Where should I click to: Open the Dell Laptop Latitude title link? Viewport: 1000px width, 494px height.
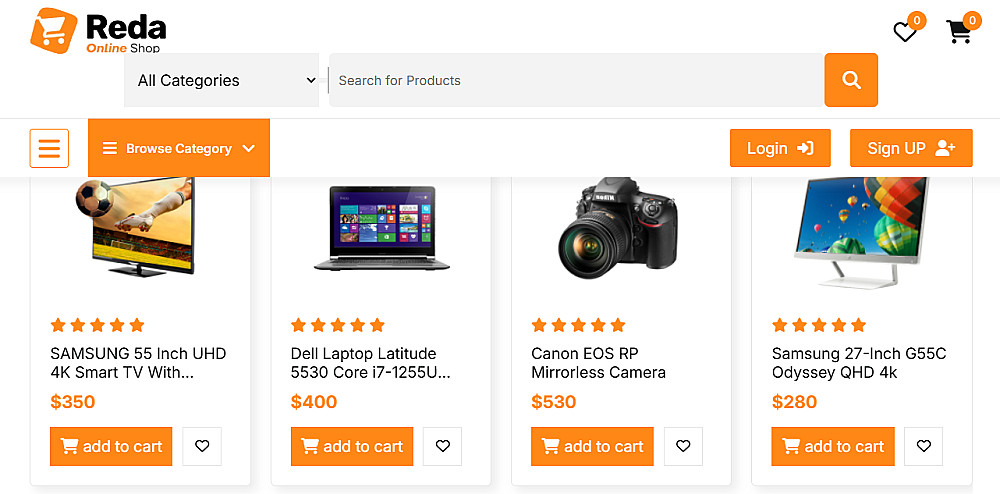[x=370, y=363]
